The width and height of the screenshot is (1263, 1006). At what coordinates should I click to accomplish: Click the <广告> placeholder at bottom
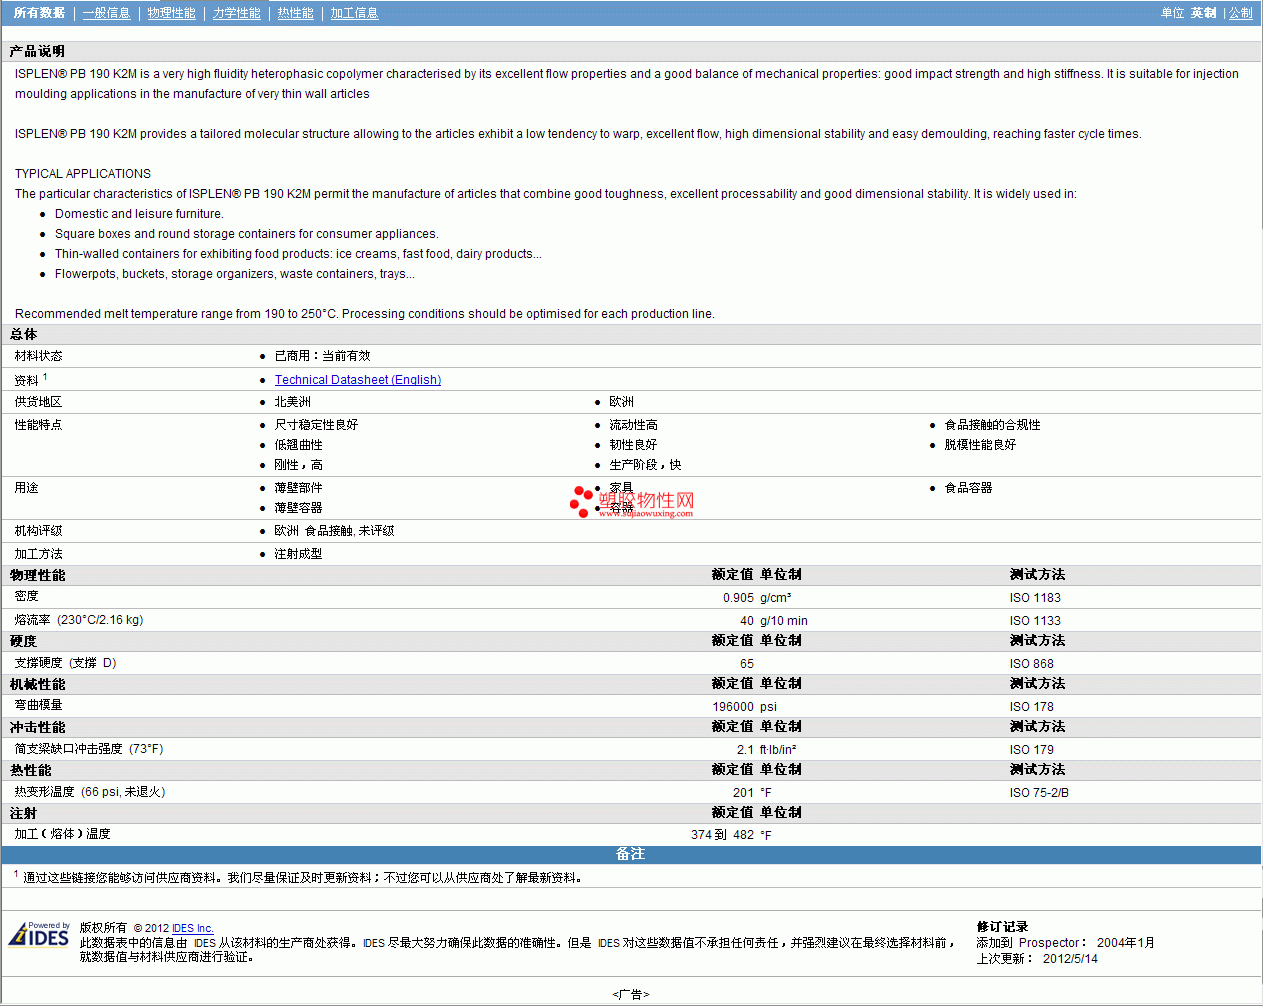(630, 994)
